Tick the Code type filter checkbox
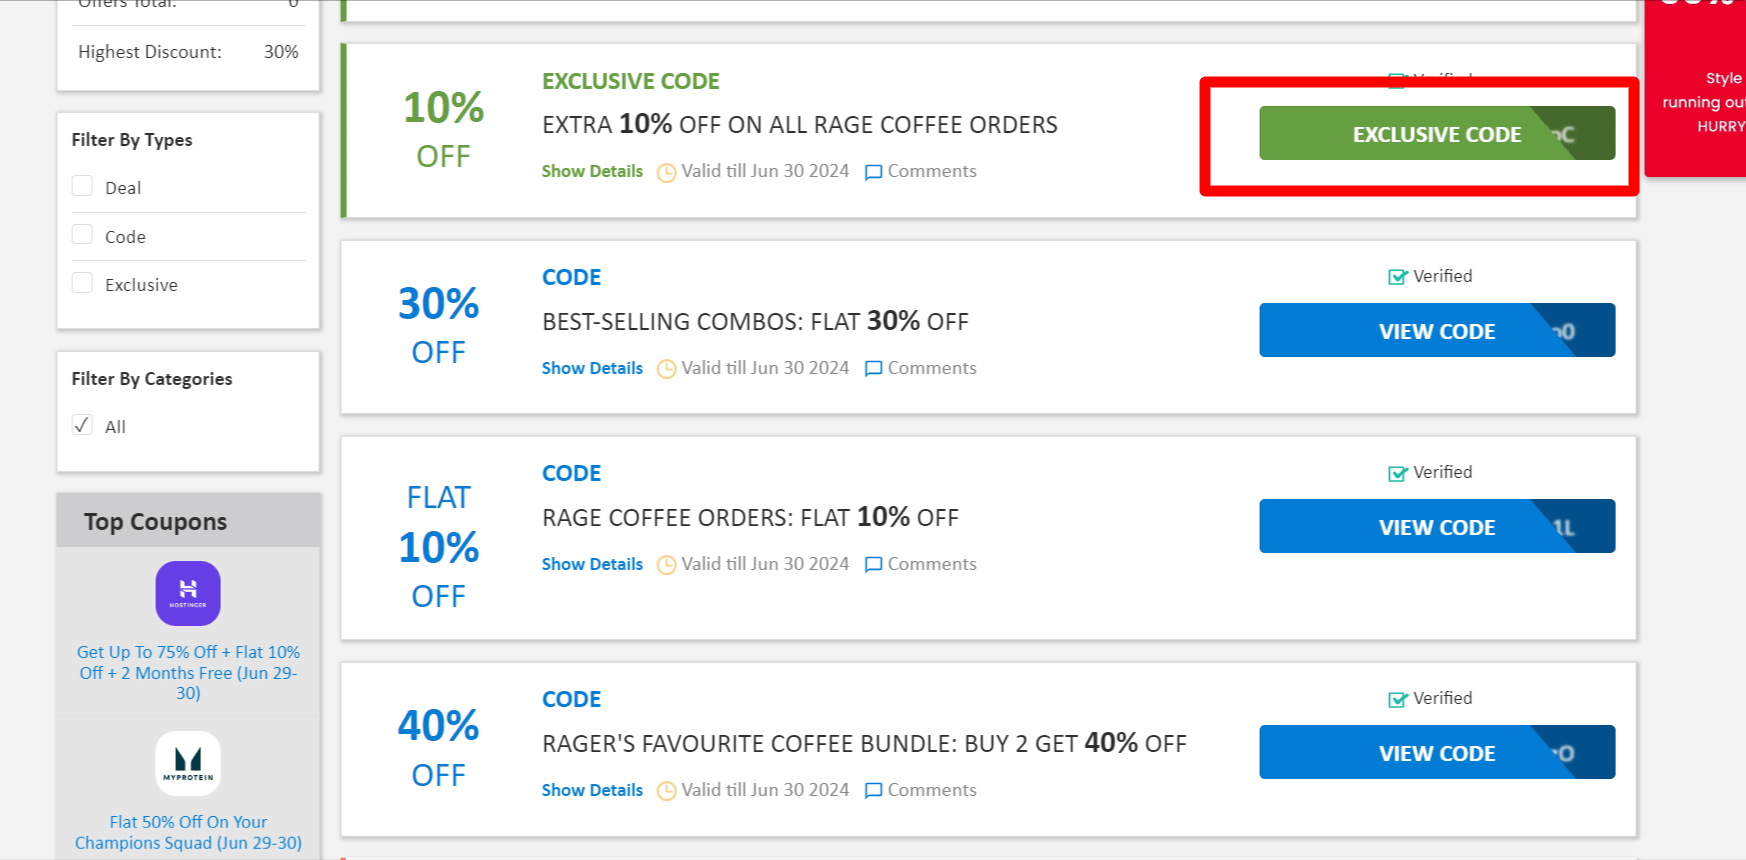This screenshot has width=1746, height=860. click(x=83, y=235)
